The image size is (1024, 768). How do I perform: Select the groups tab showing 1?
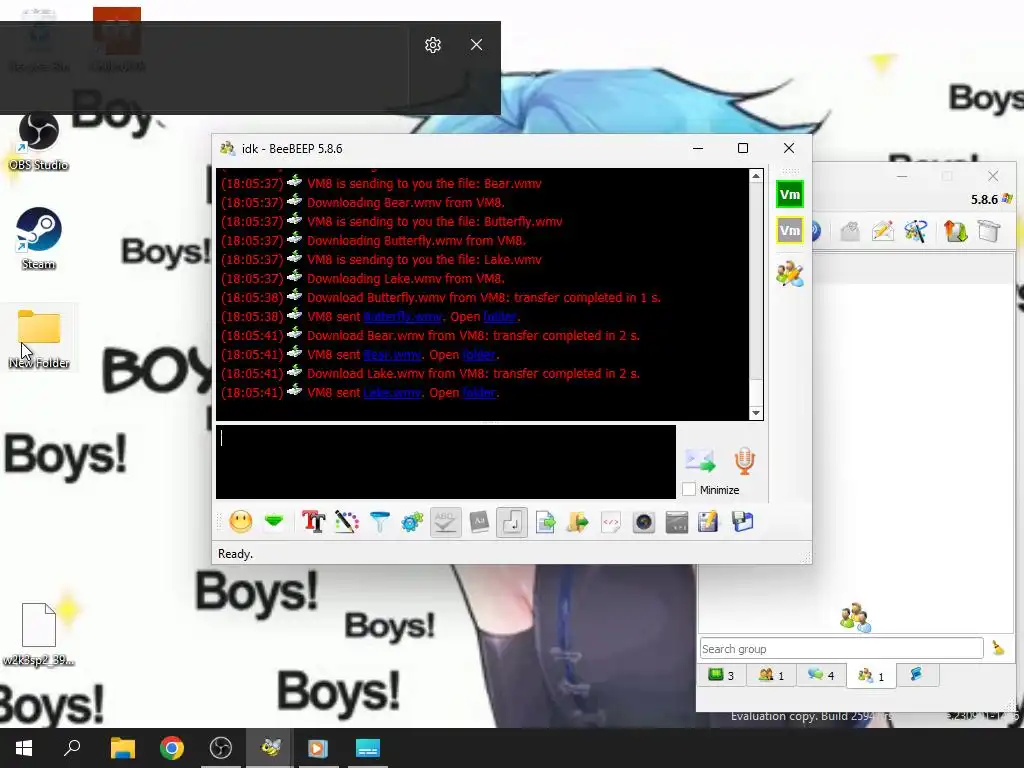coord(871,675)
